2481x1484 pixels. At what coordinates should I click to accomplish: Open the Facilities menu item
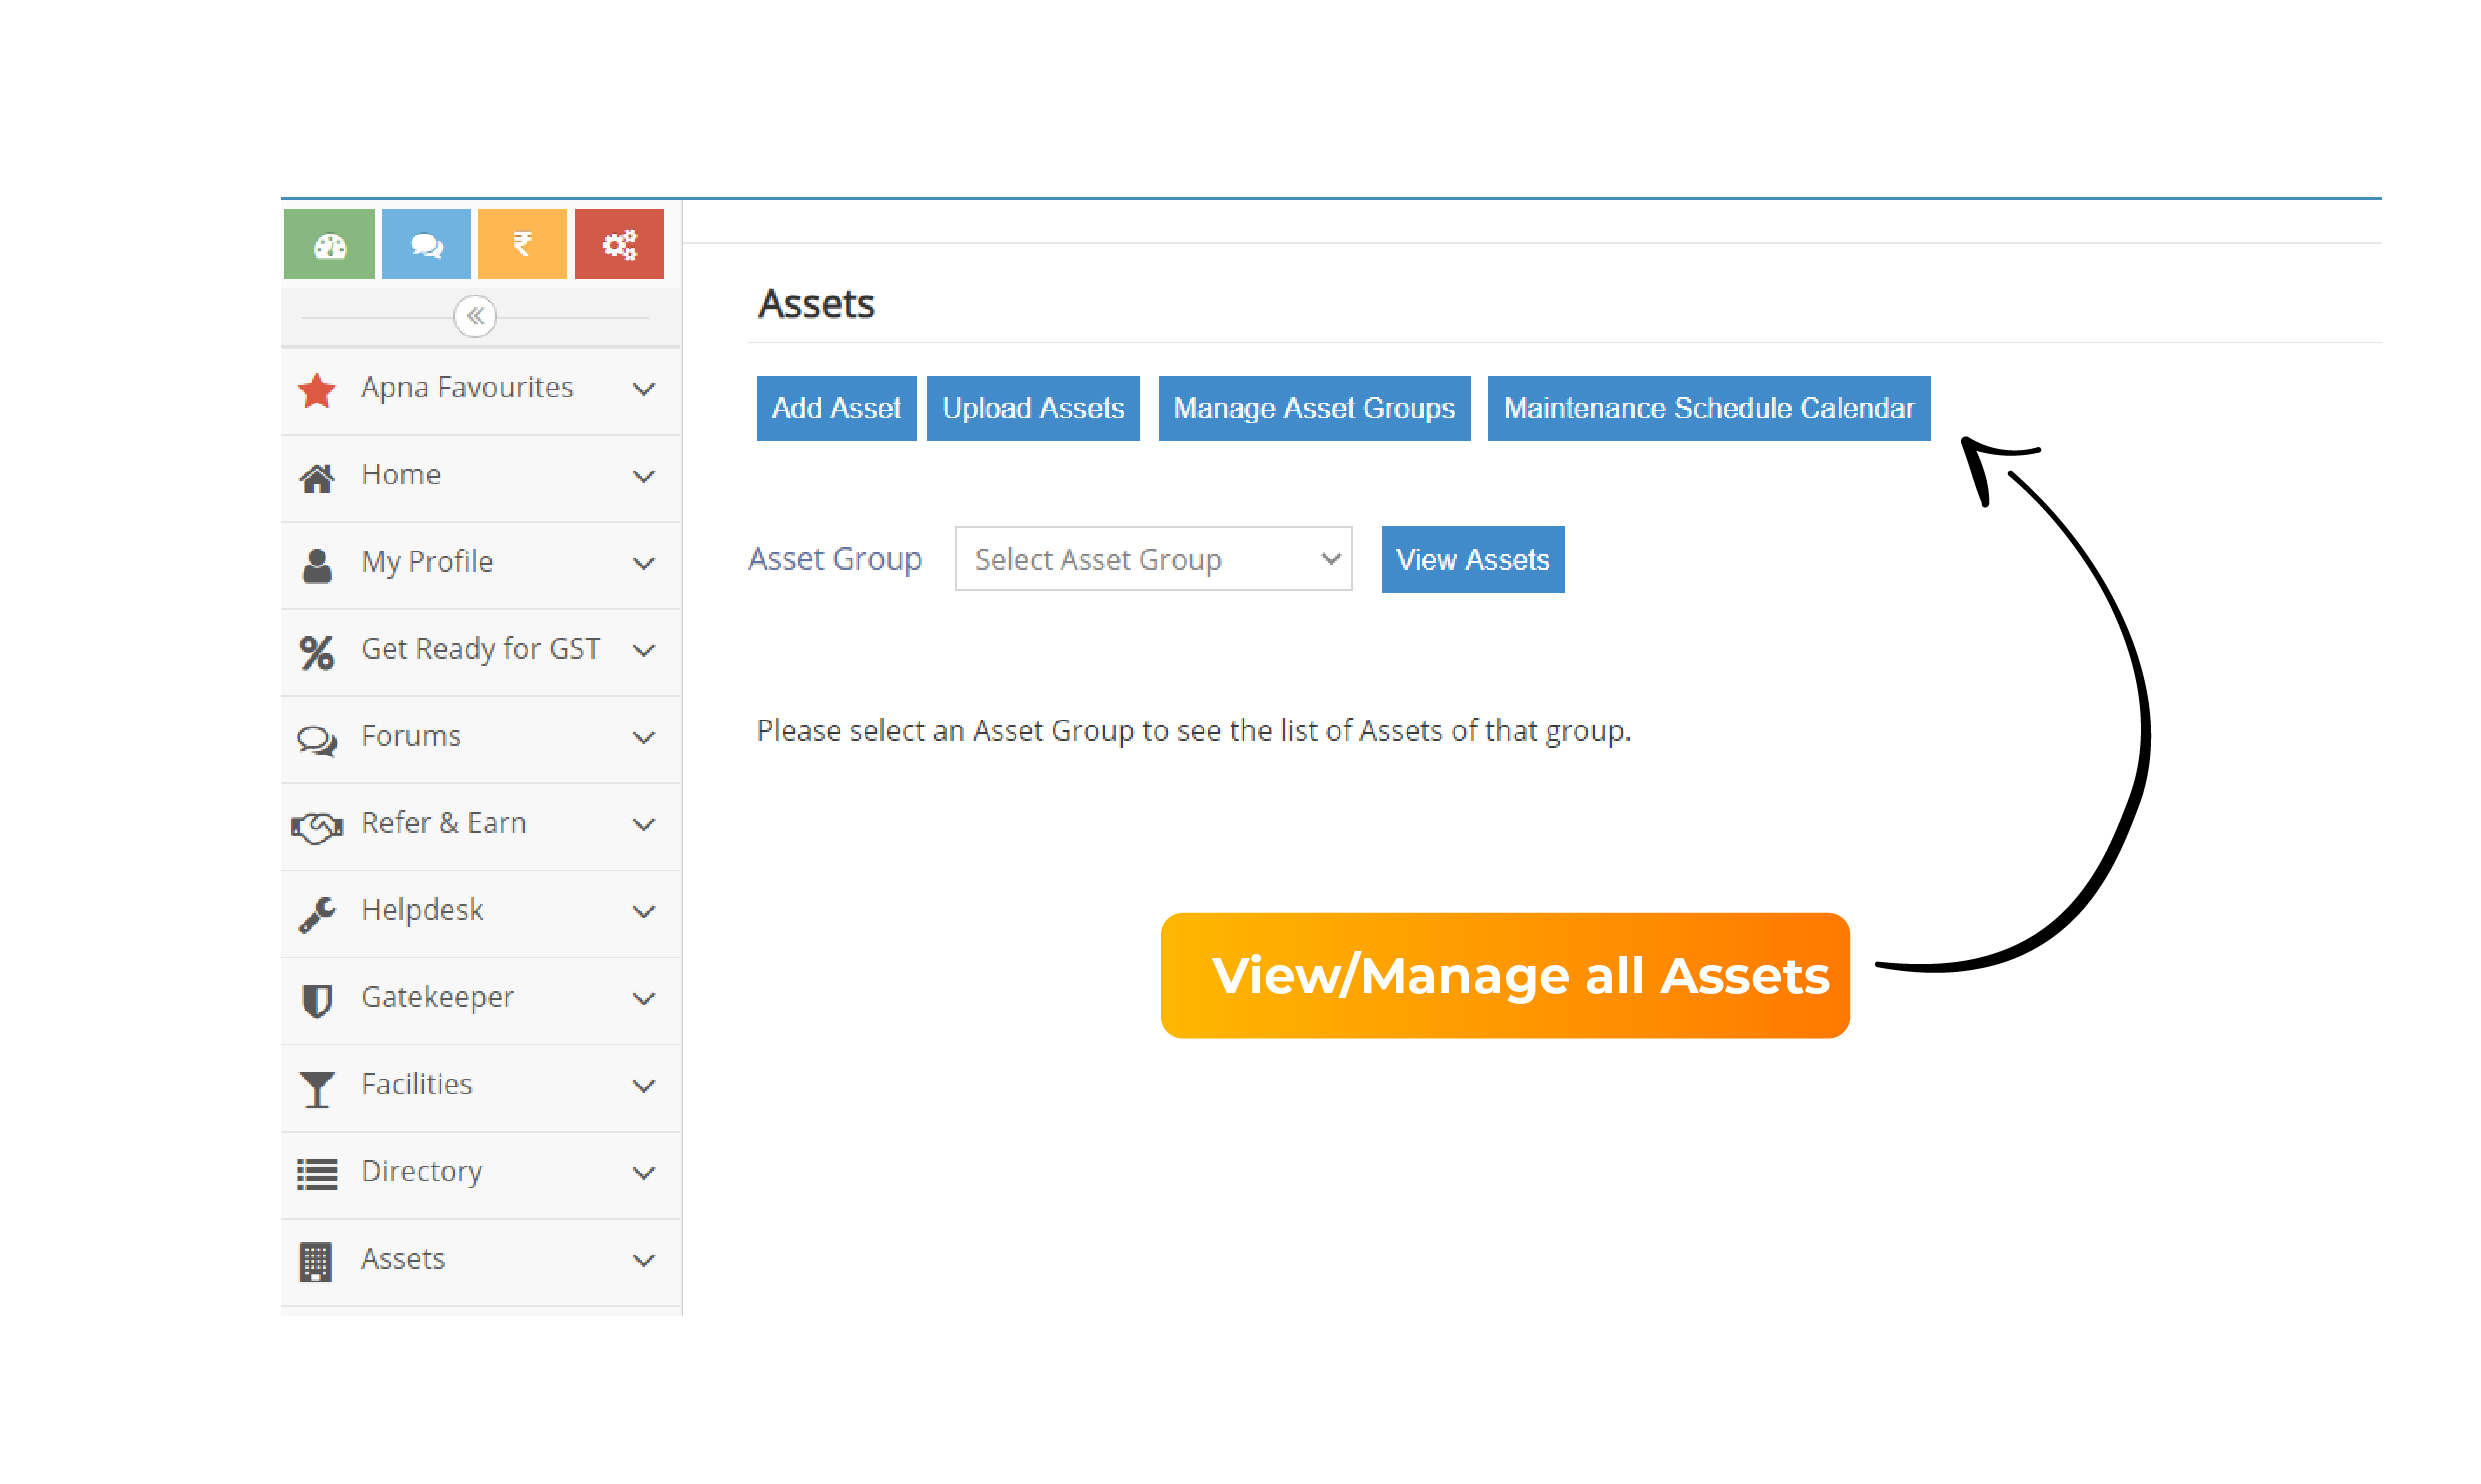(481, 1087)
